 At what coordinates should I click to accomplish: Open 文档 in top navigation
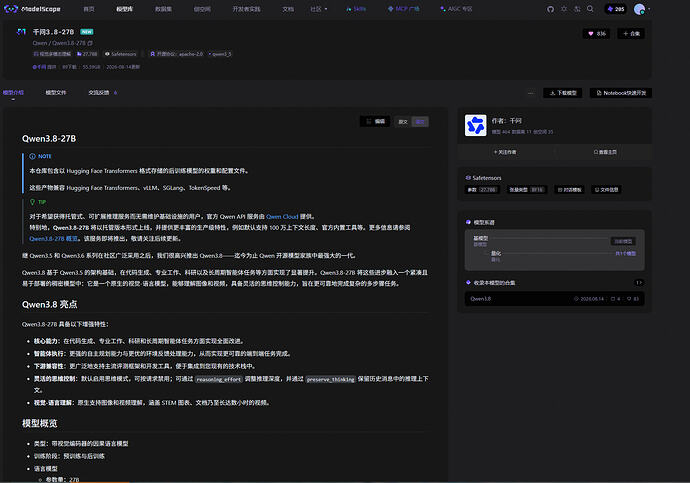coord(288,9)
